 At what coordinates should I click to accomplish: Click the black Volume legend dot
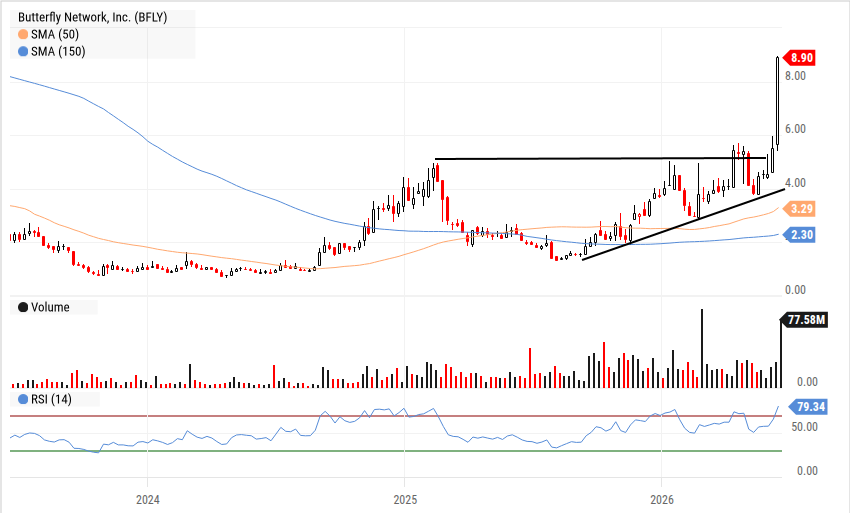(23, 307)
